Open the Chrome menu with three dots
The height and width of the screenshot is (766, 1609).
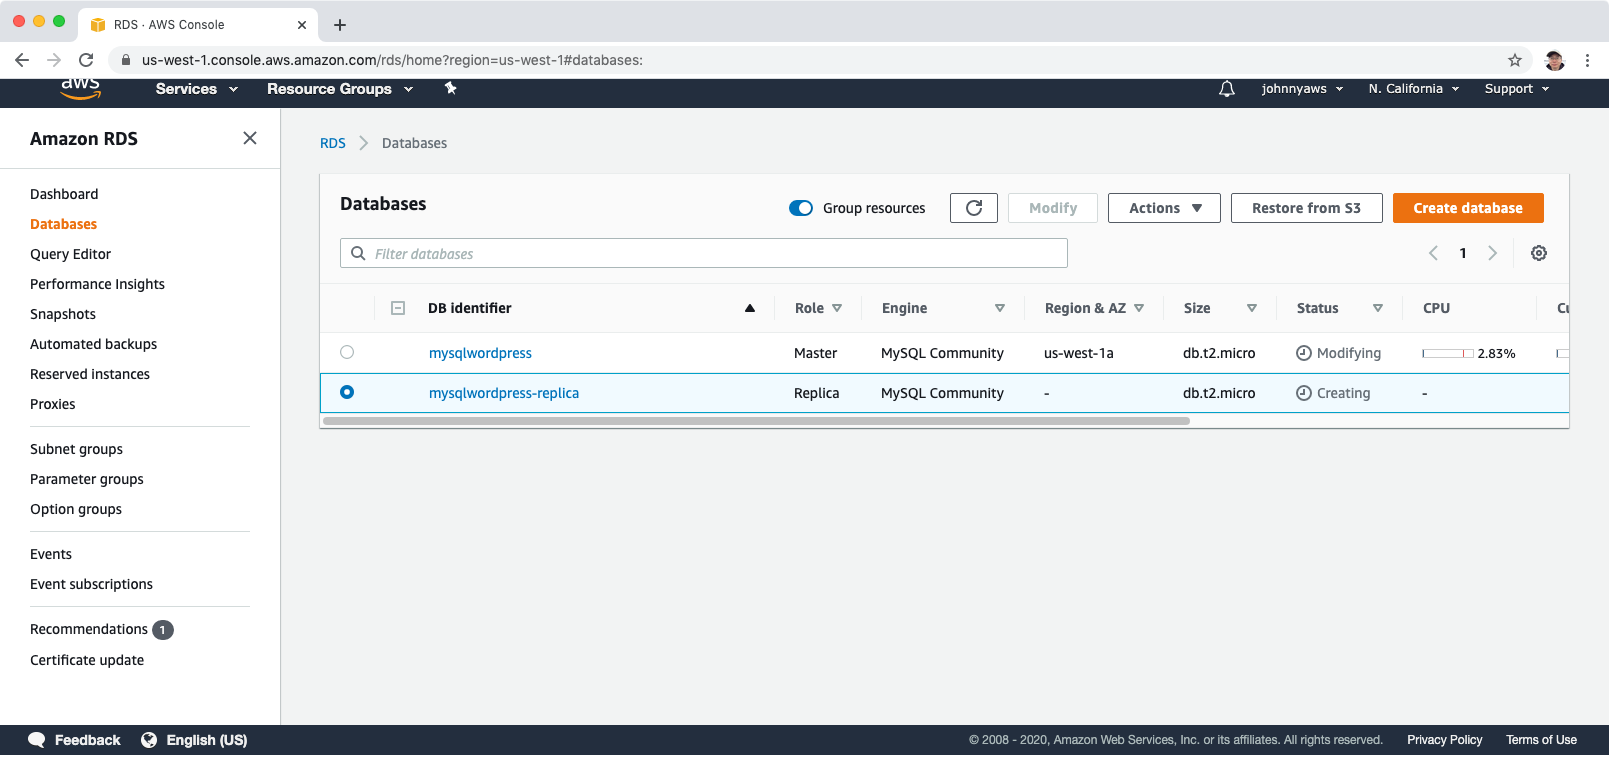(1587, 60)
